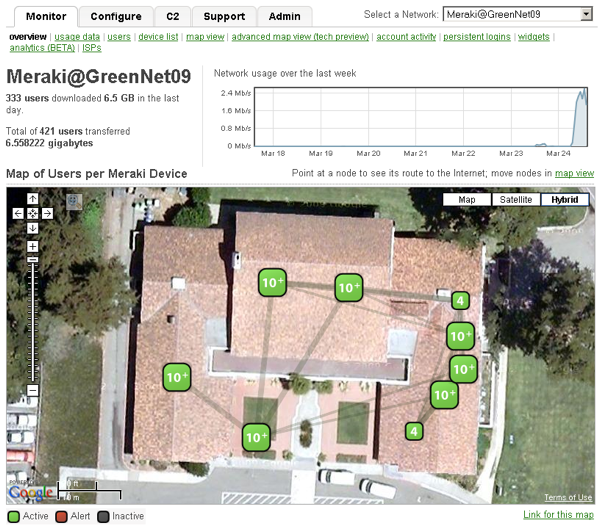Open the Support tab

click(x=224, y=16)
